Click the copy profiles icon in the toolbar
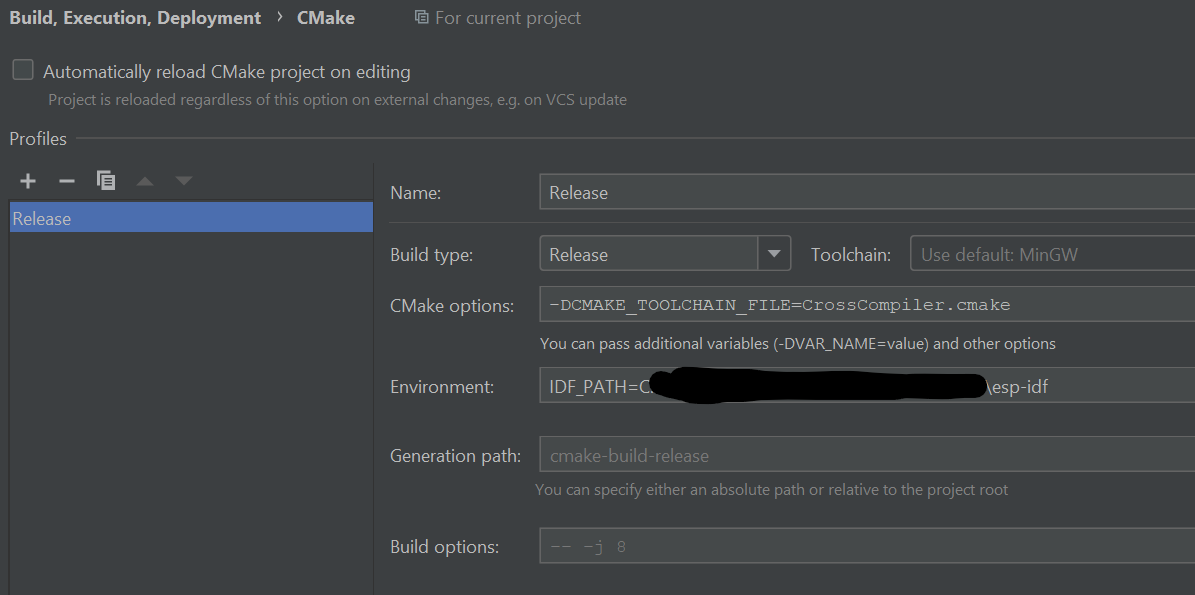1195x595 pixels. tap(105, 180)
